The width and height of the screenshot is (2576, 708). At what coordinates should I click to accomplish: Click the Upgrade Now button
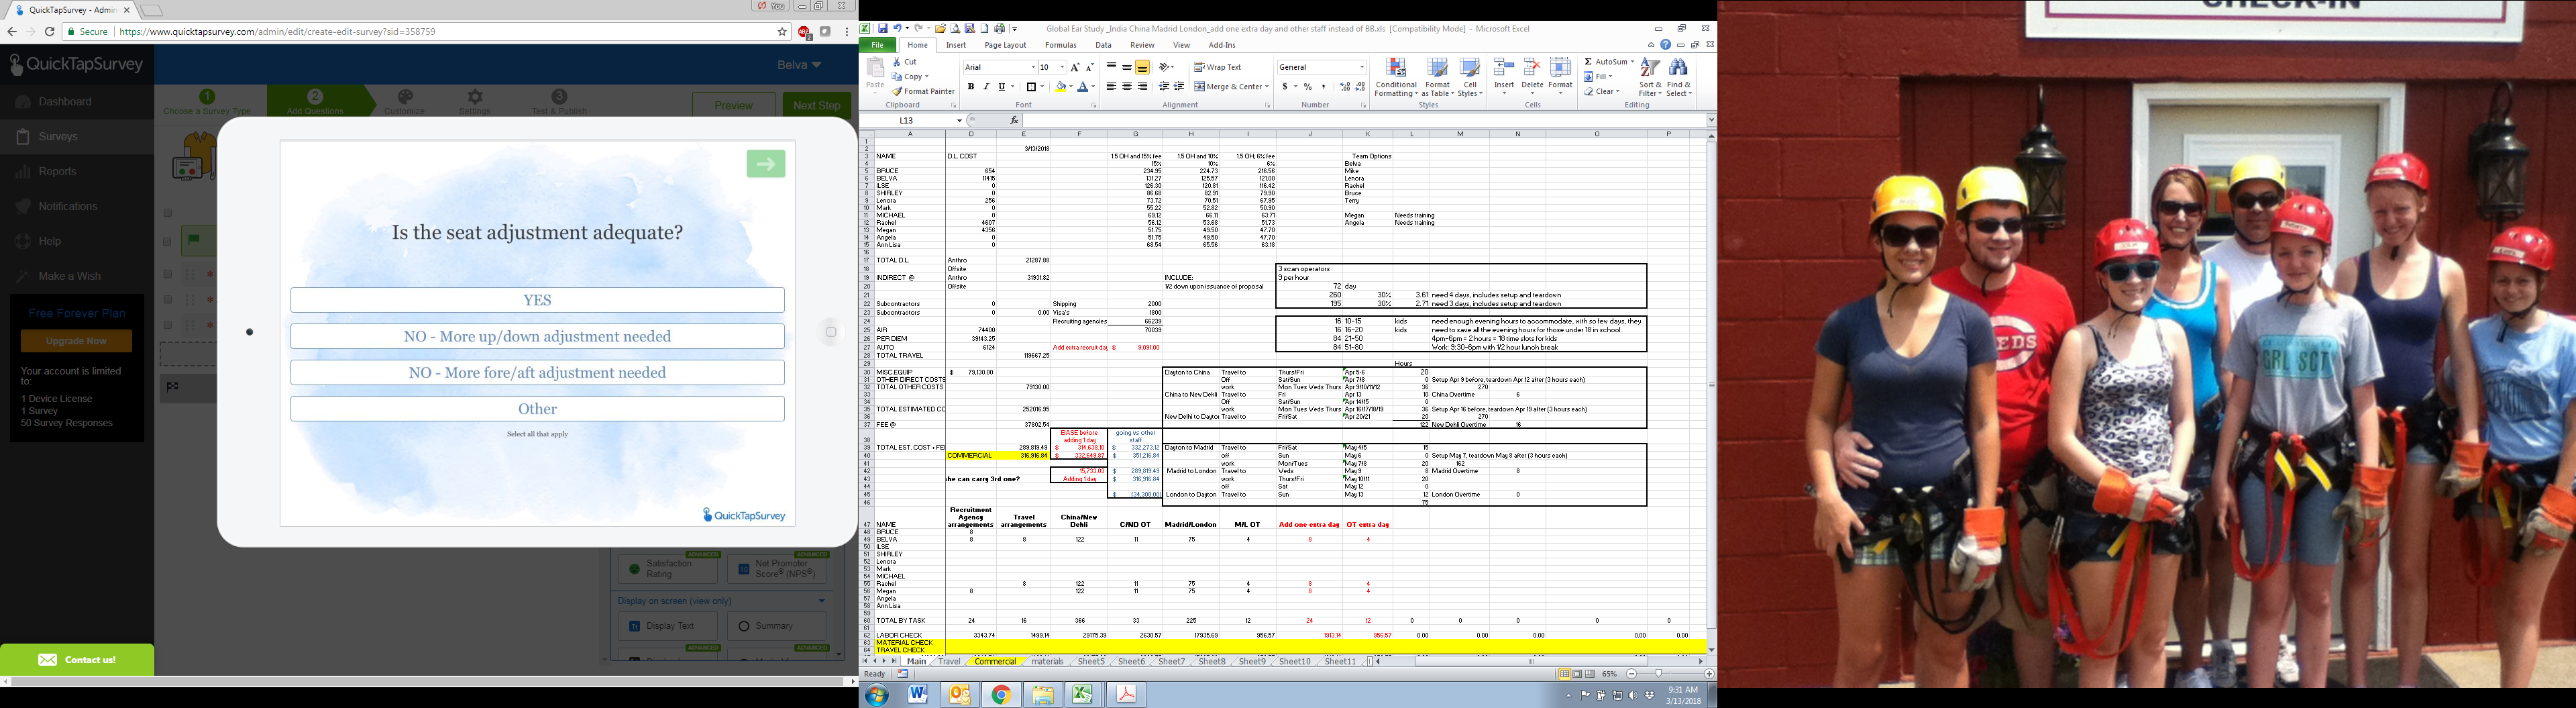point(76,341)
